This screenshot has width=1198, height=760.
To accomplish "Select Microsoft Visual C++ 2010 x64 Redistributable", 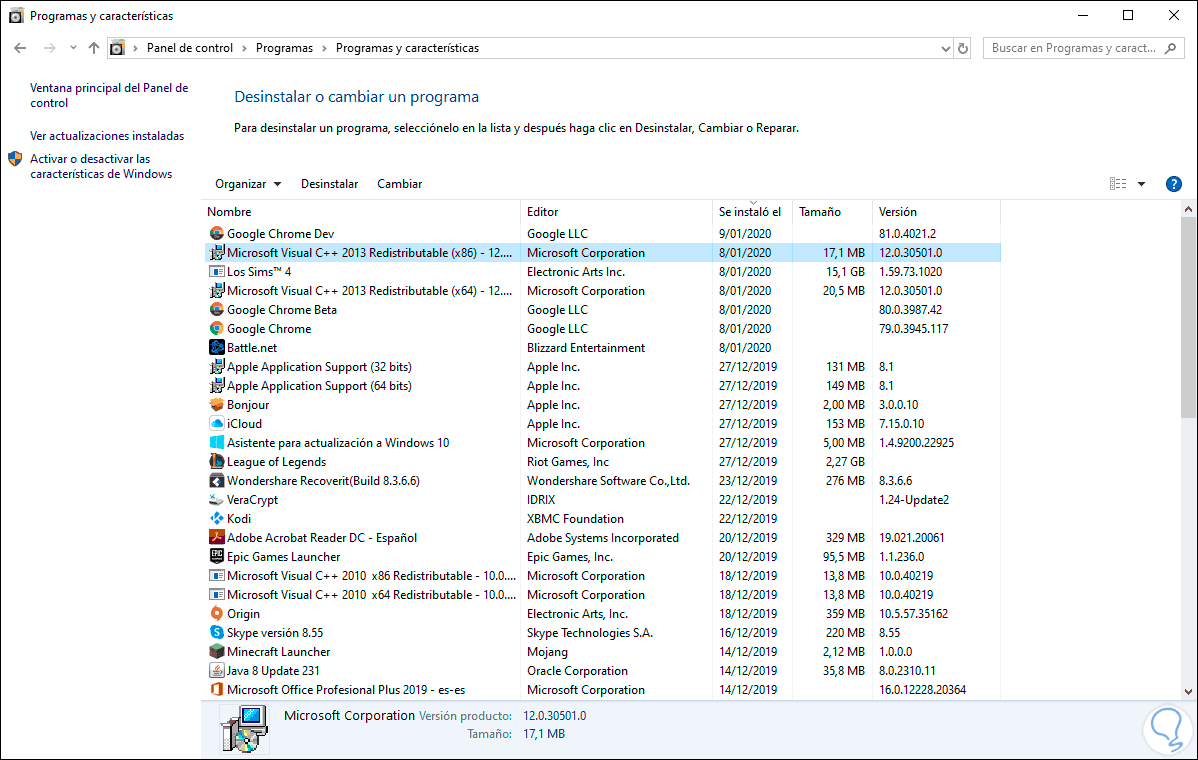I will point(371,595).
